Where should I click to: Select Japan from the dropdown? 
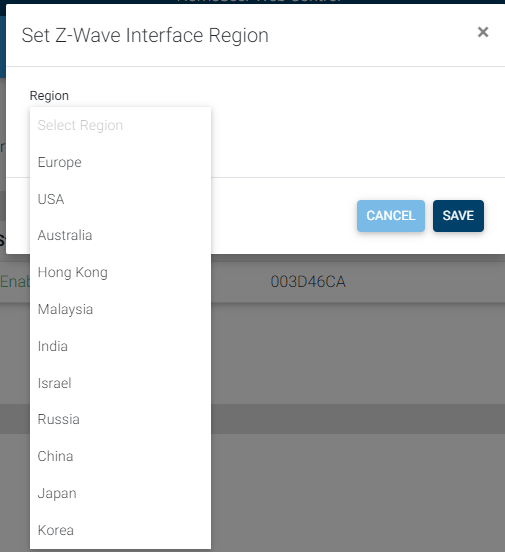coord(120,493)
